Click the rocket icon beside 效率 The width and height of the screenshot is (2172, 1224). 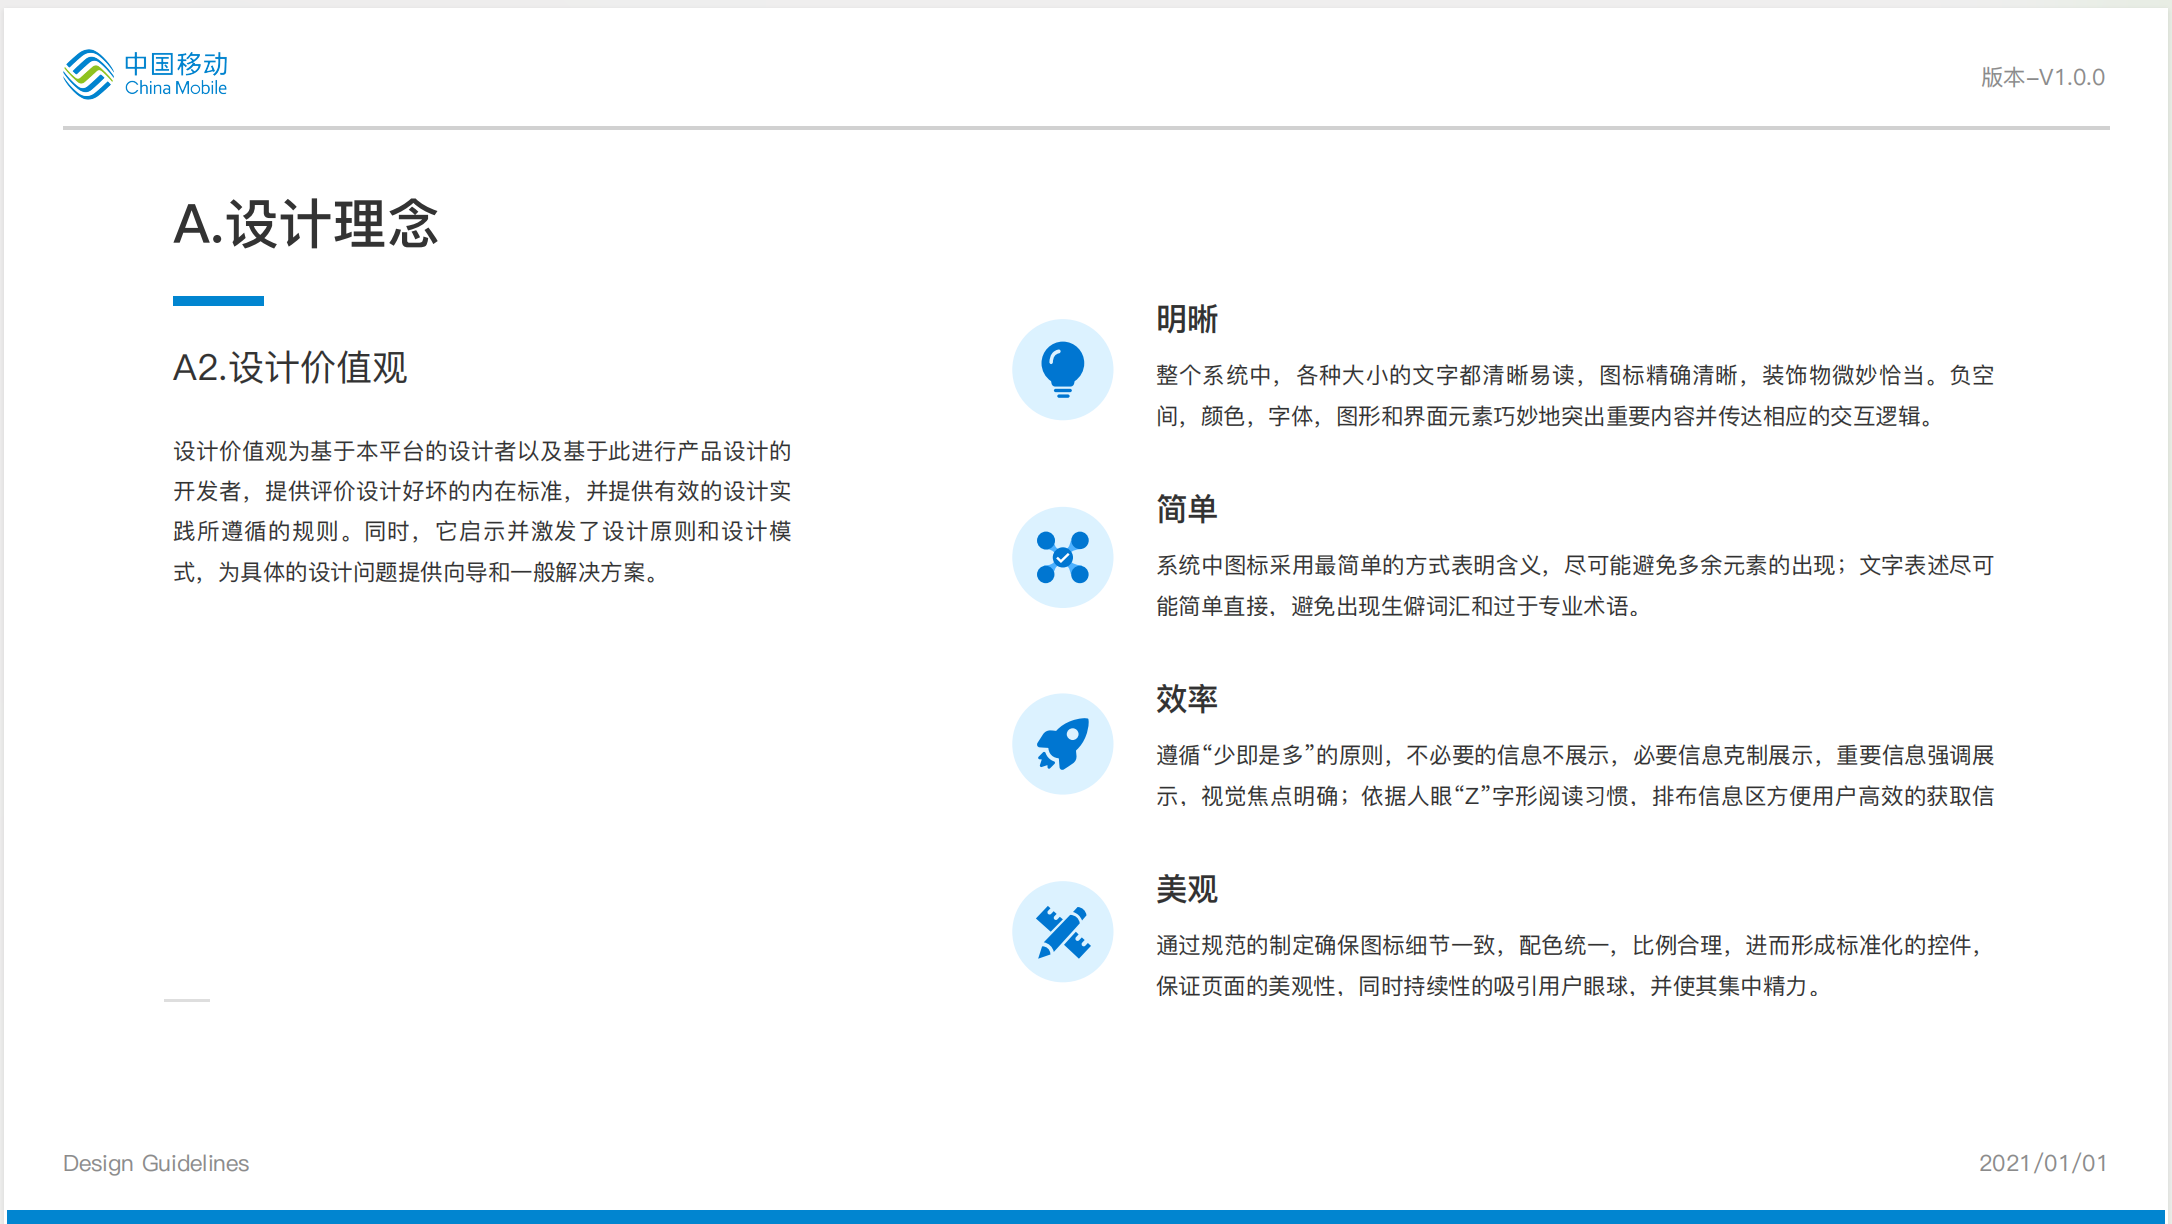1062,744
